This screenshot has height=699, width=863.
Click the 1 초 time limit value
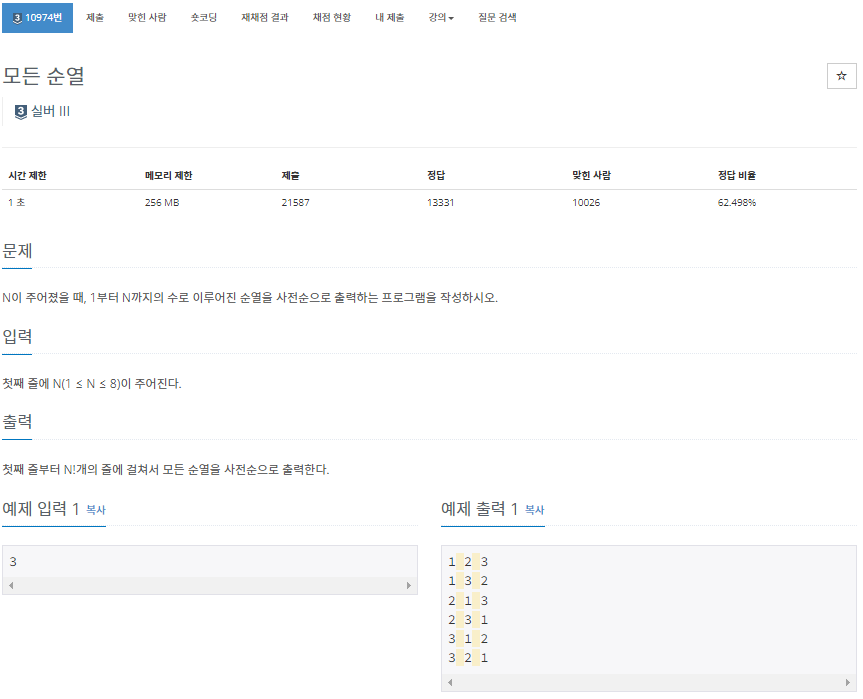(17, 203)
